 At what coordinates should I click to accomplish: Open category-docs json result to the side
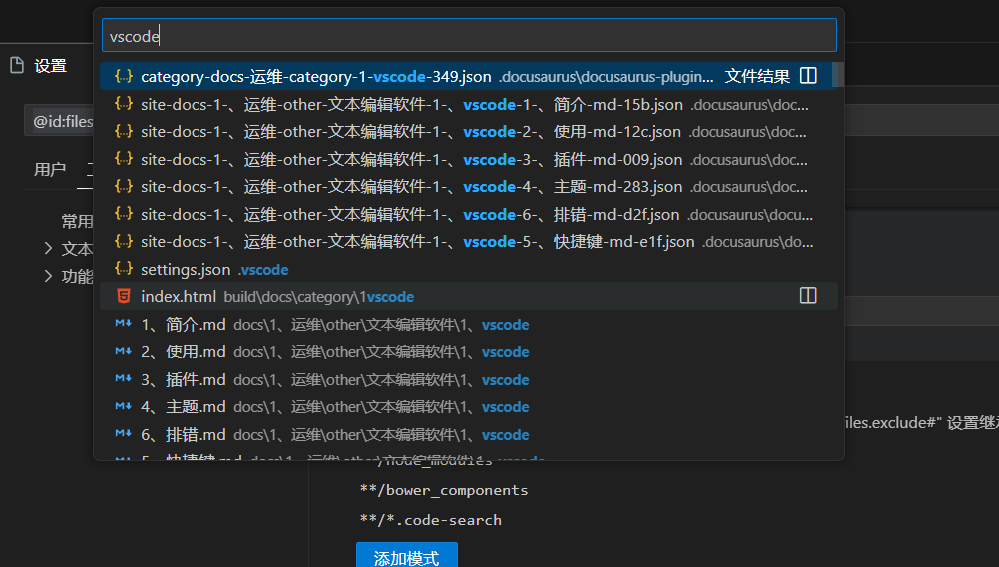[x=808, y=76]
